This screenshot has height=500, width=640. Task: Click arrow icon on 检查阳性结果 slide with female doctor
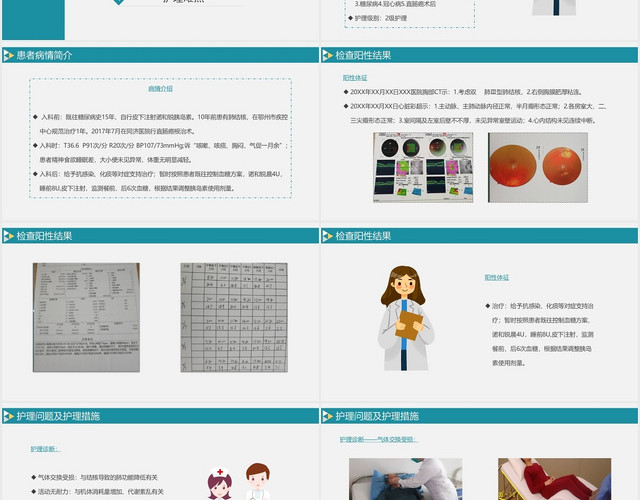pos(327,236)
